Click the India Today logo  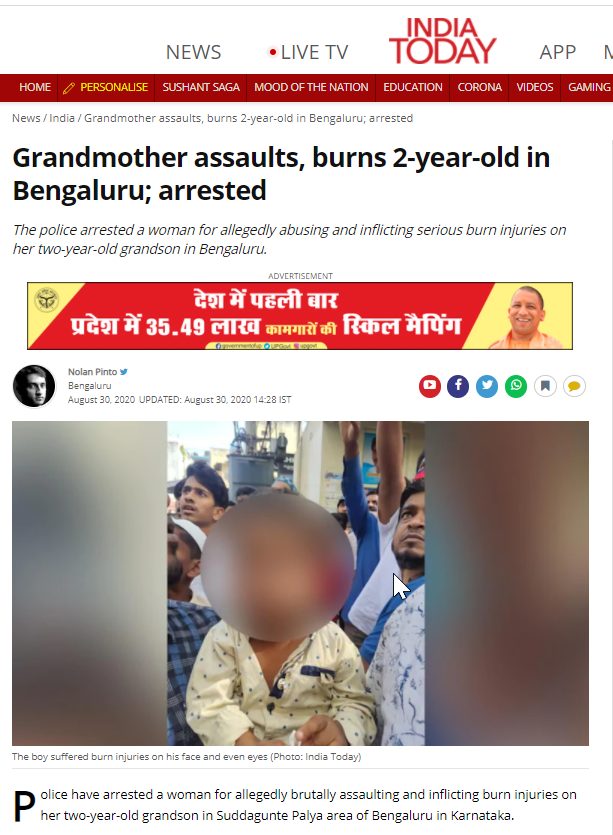pyautogui.click(x=443, y=41)
